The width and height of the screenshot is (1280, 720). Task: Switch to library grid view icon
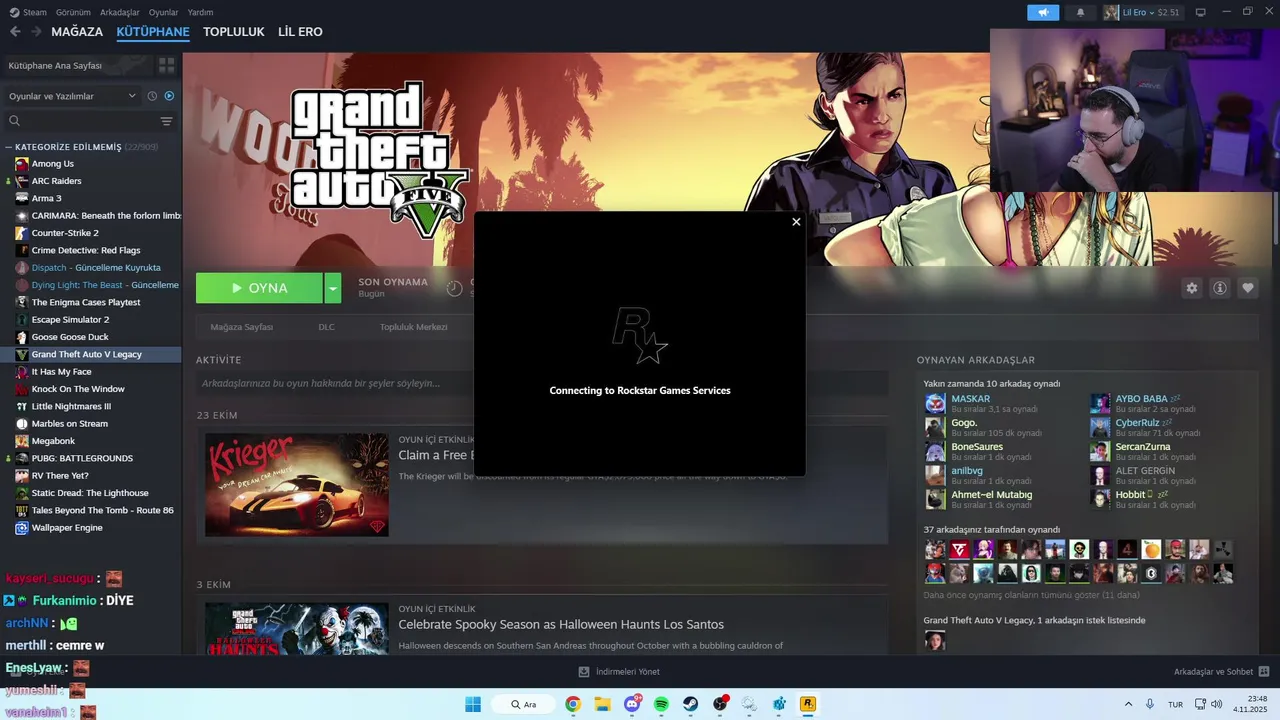point(166,65)
